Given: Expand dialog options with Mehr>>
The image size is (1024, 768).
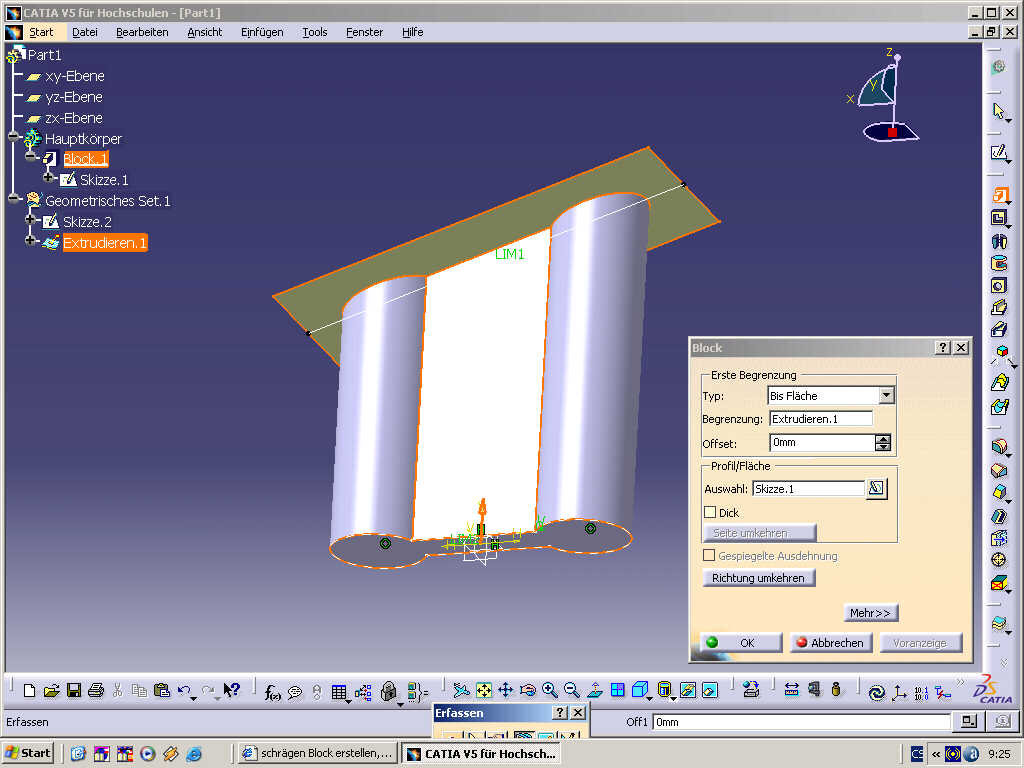Looking at the screenshot, I should click(x=871, y=613).
